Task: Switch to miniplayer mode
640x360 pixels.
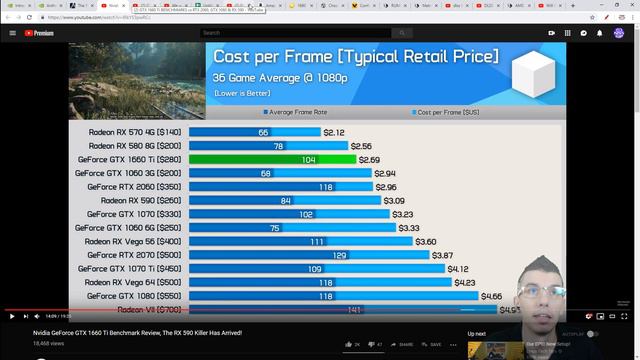Action: [x=600, y=316]
